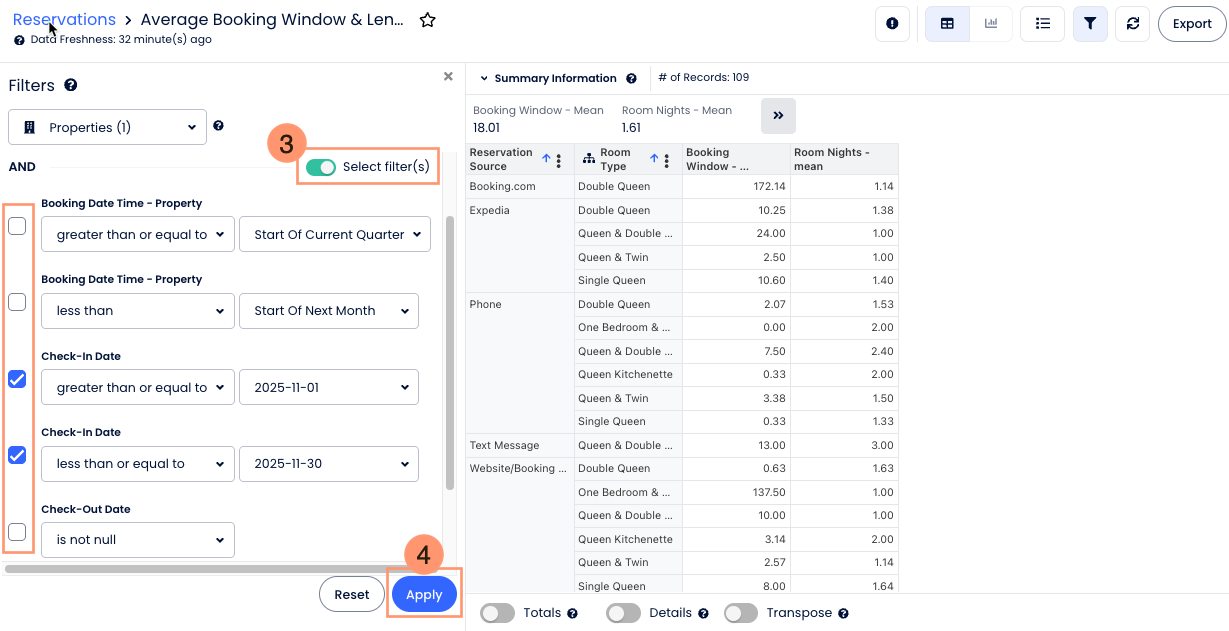Go to Reservations breadcrumb link
1229x631 pixels.
[64, 20]
